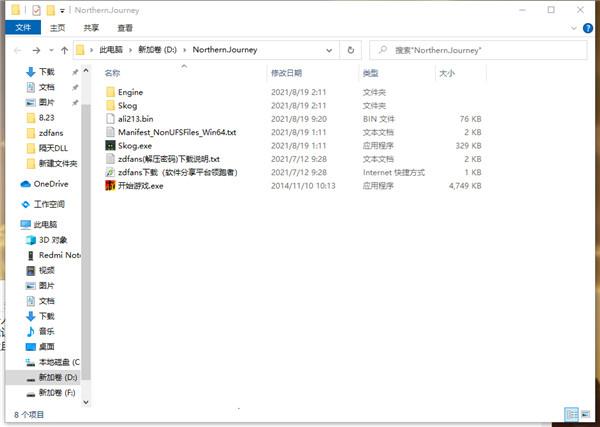Click the file name 开始游戏.exe

click(x=140, y=186)
